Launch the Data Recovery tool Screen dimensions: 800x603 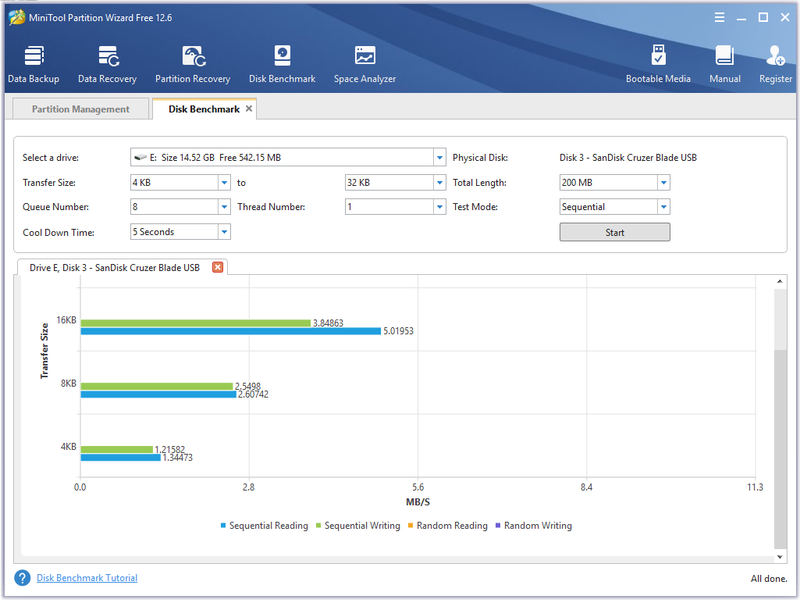(107, 64)
